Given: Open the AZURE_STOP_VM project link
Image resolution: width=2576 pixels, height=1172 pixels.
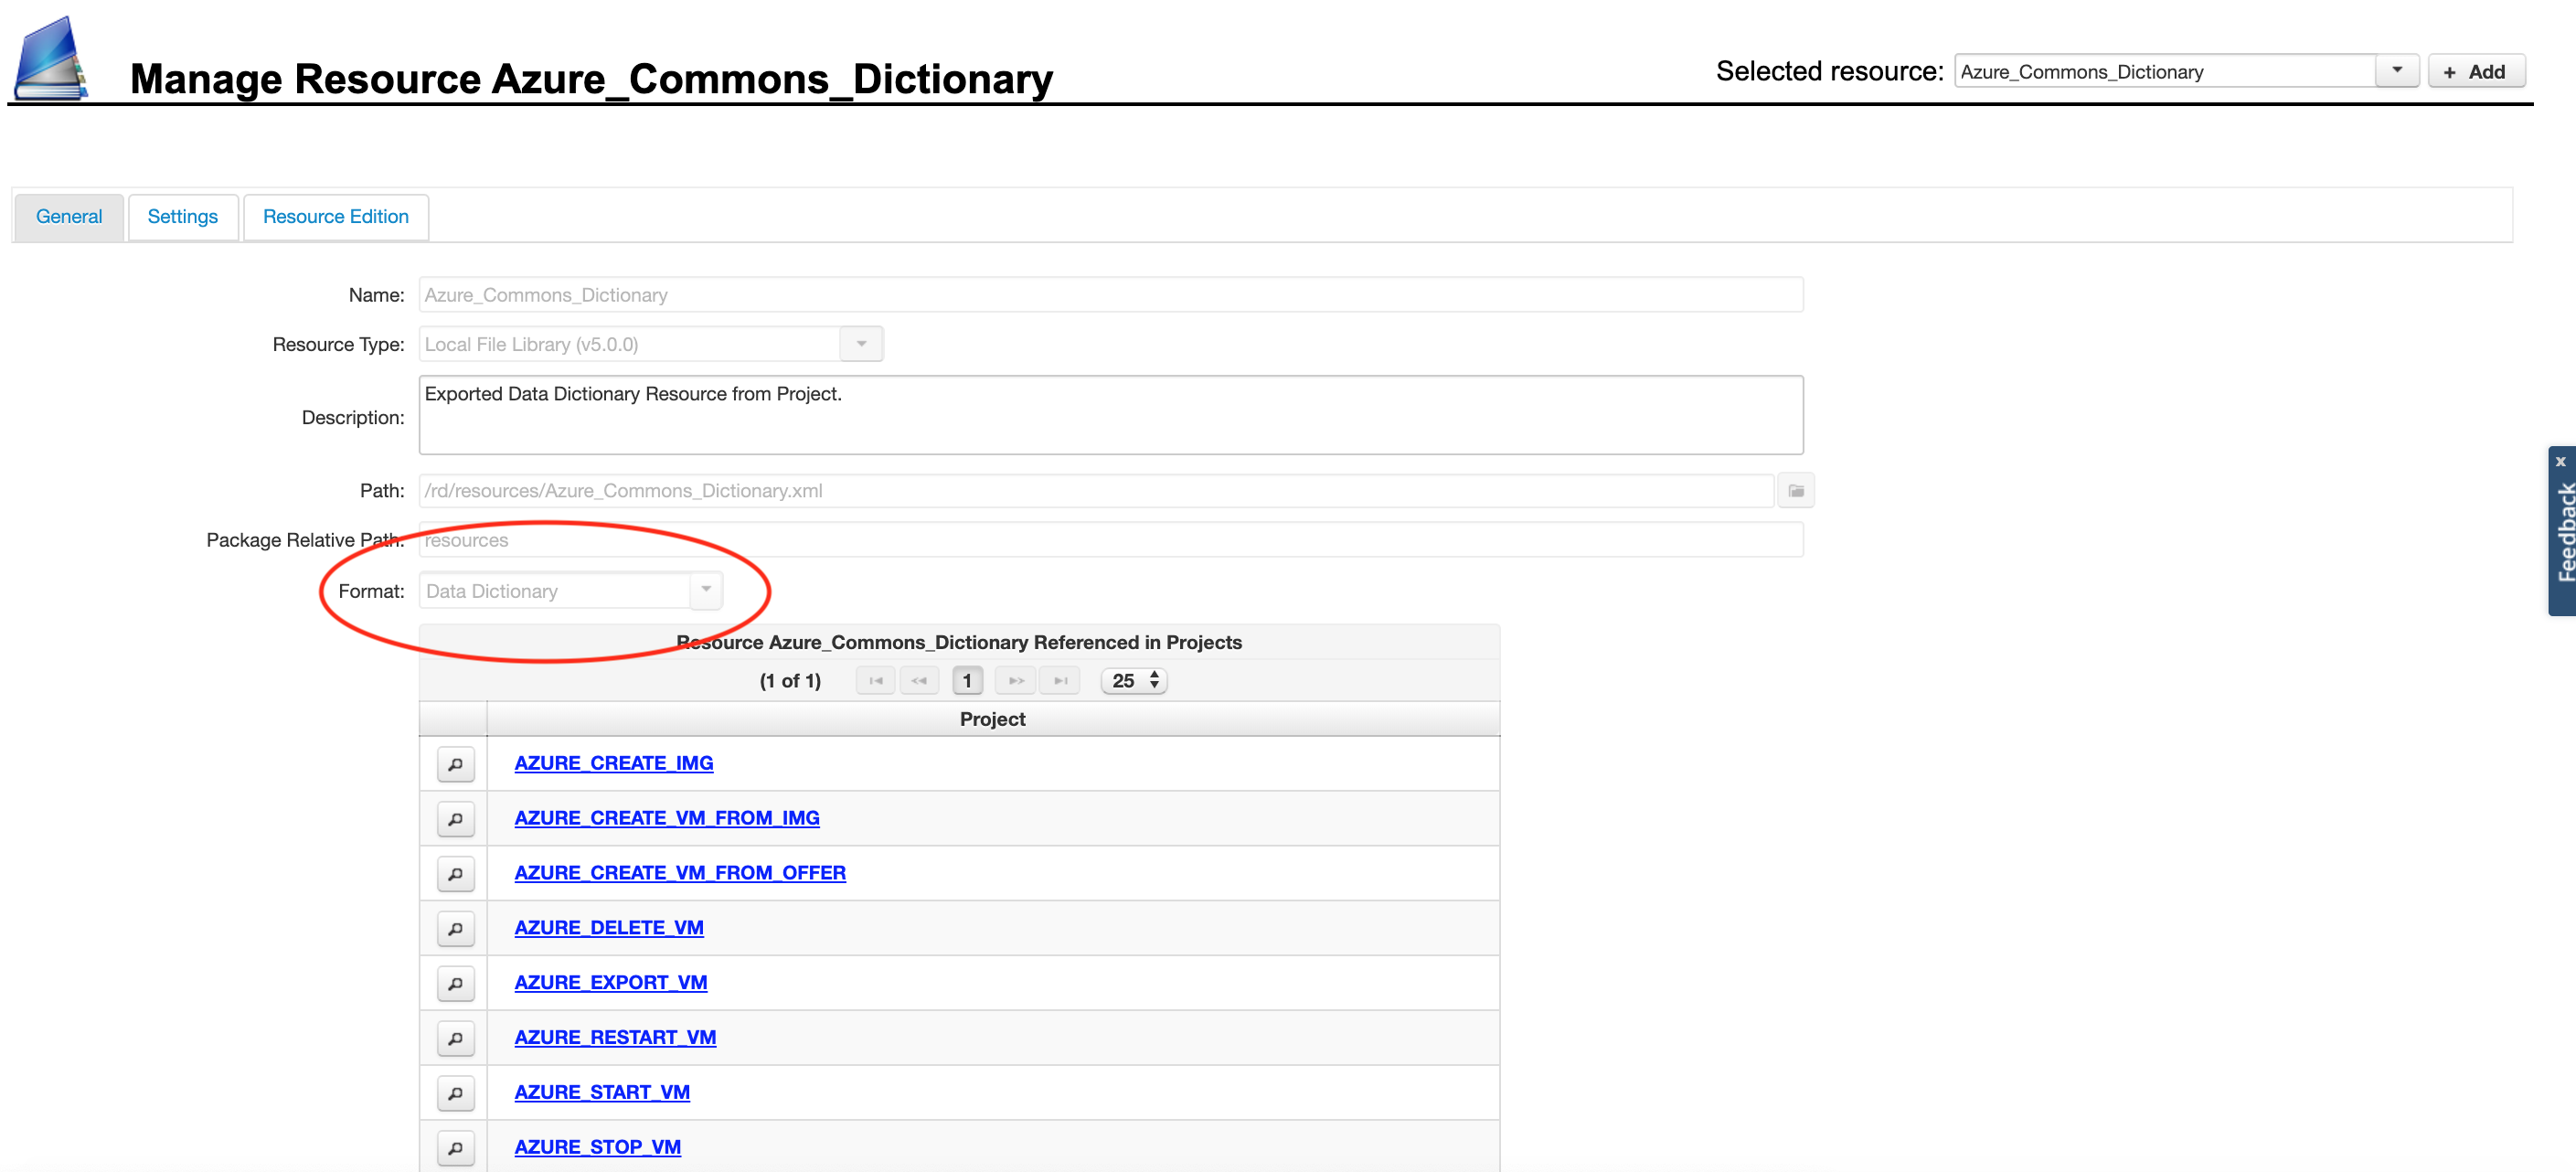Looking at the screenshot, I should click(x=598, y=1147).
